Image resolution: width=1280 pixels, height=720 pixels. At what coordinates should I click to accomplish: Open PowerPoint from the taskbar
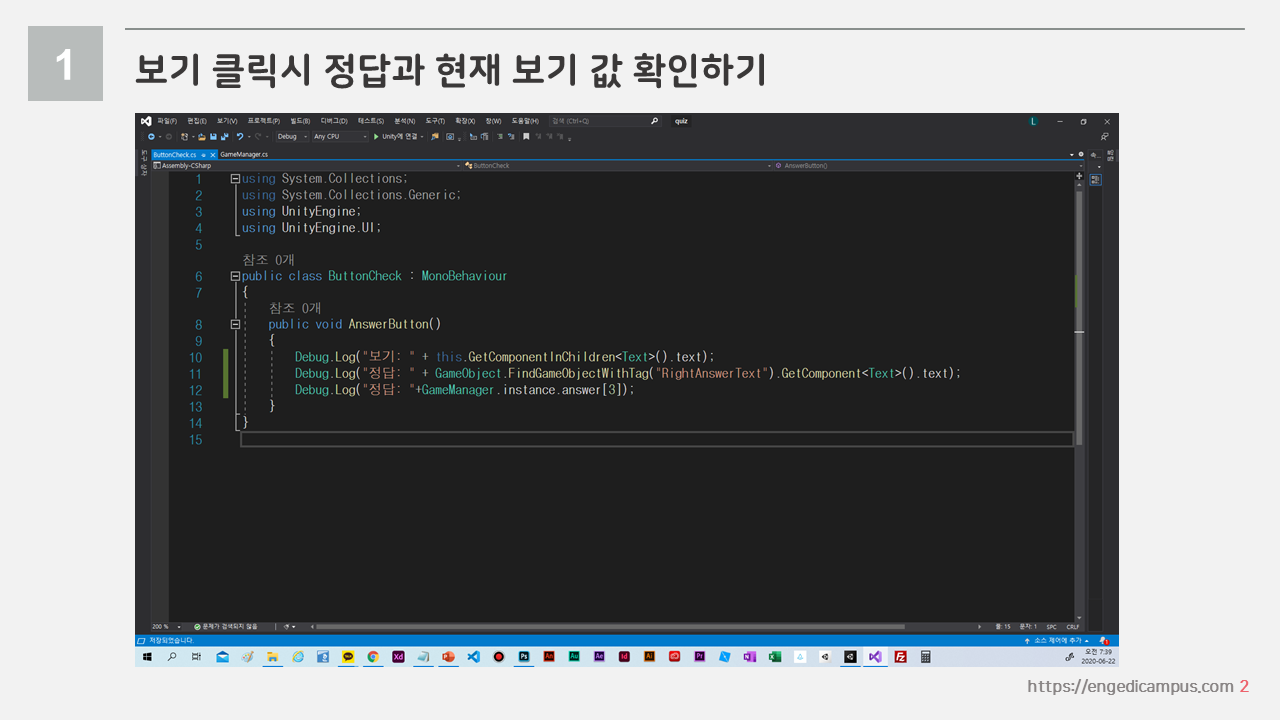click(x=448, y=657)
